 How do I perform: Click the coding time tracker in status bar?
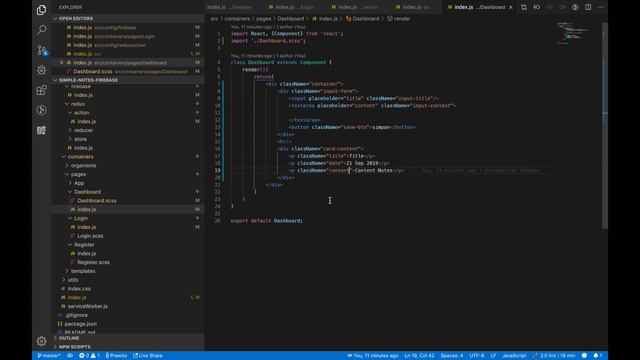[553, 356]
